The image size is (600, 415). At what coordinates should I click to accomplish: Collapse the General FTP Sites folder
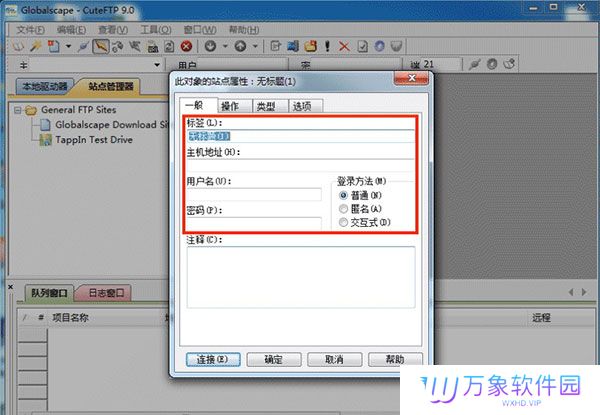tap(17, 111)
